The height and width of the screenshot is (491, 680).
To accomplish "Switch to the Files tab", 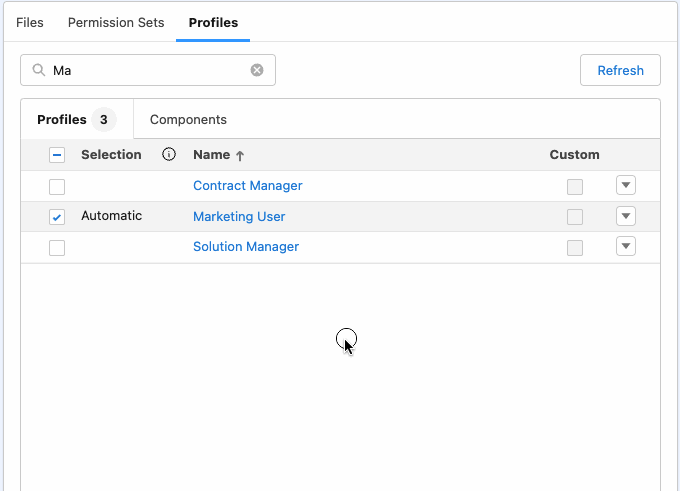I will point(30,22).
